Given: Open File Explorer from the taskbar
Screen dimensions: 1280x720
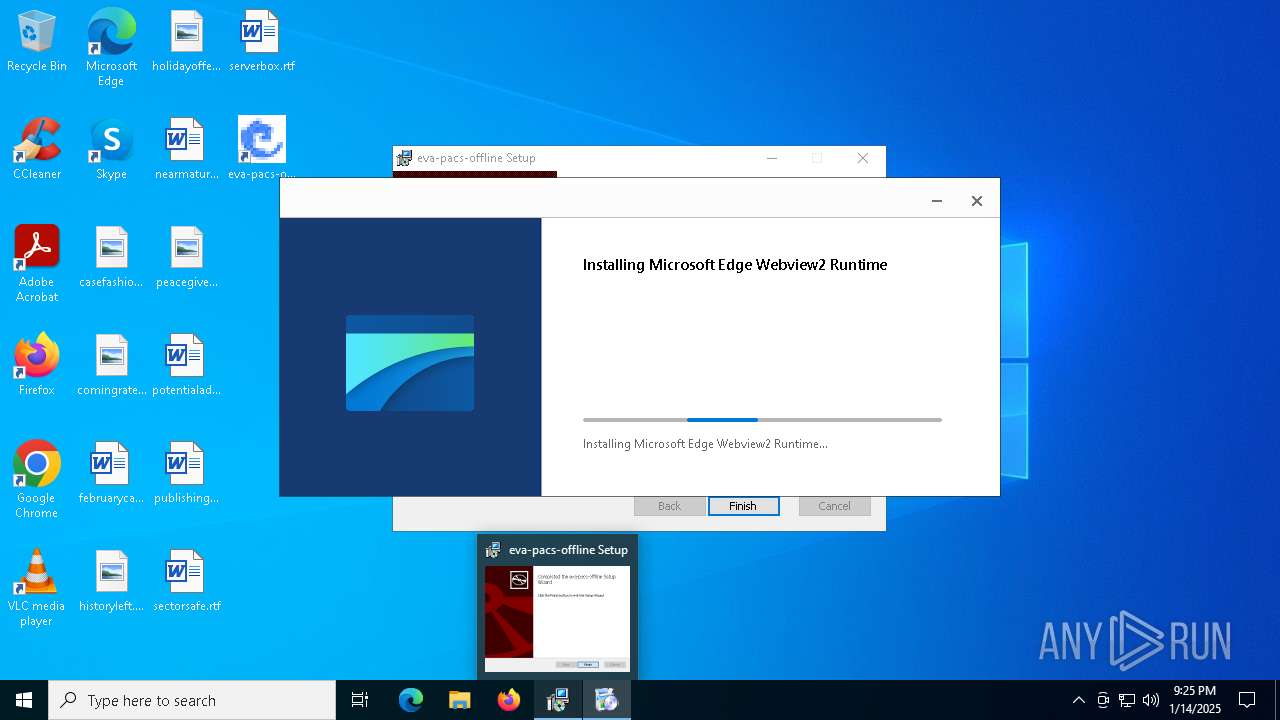Looking at the screenshot, I should click(x=459, y=700).
